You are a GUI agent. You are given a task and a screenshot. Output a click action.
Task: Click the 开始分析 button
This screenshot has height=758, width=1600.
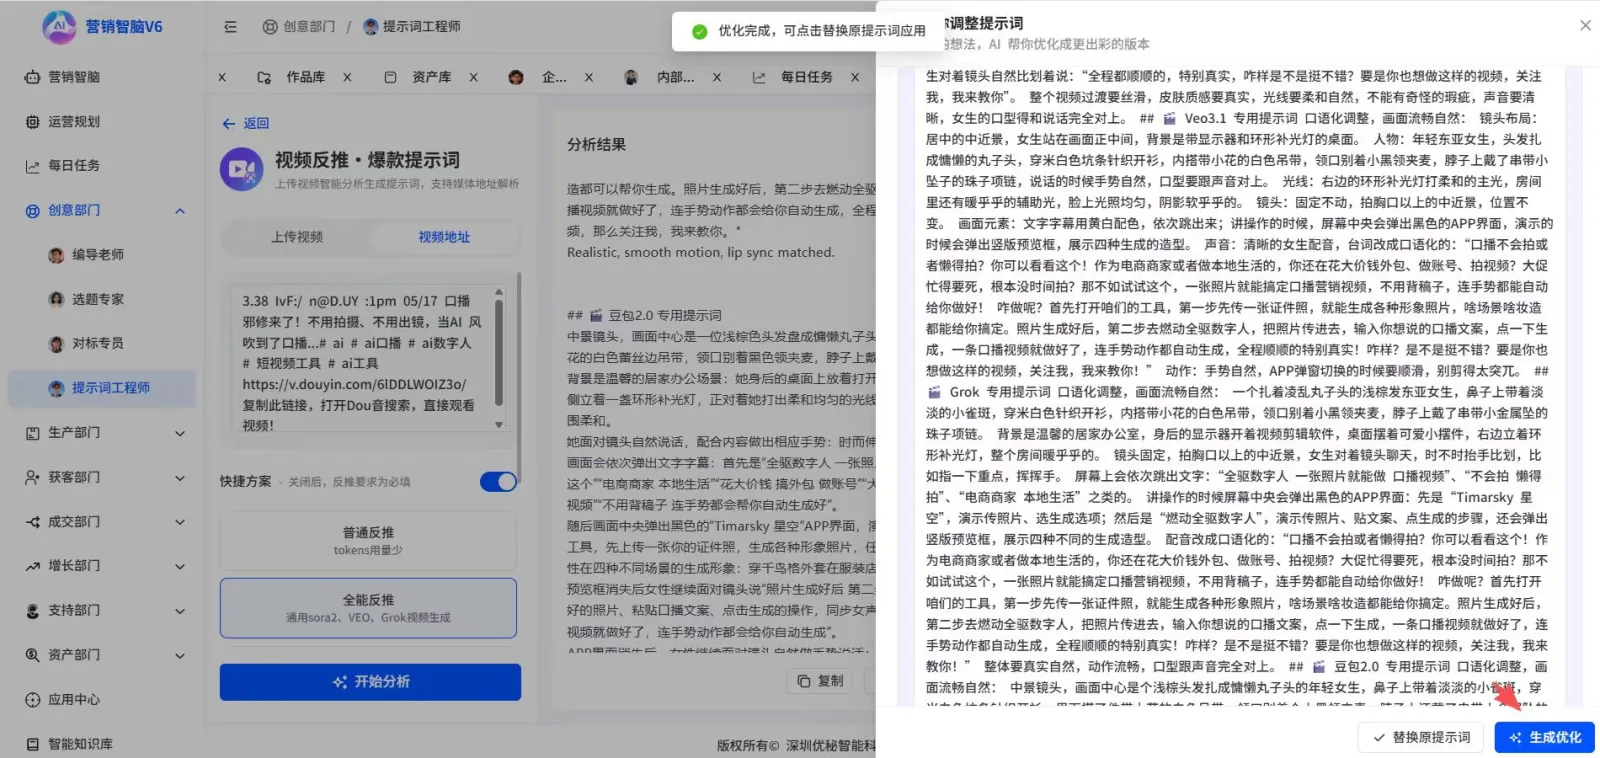(x=370, y=682)
